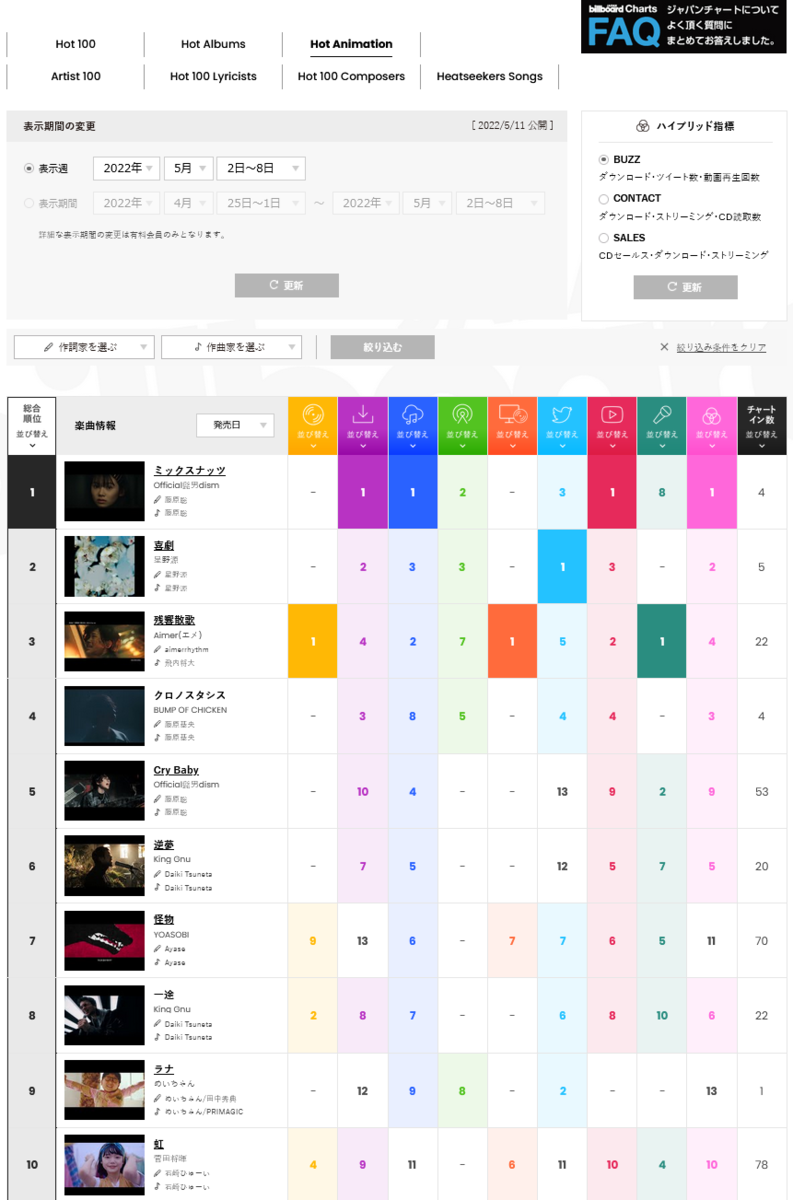Sort by PC lookup monitor icon column
Viewport: 793px width, 1200px height.
click(512, 426)
